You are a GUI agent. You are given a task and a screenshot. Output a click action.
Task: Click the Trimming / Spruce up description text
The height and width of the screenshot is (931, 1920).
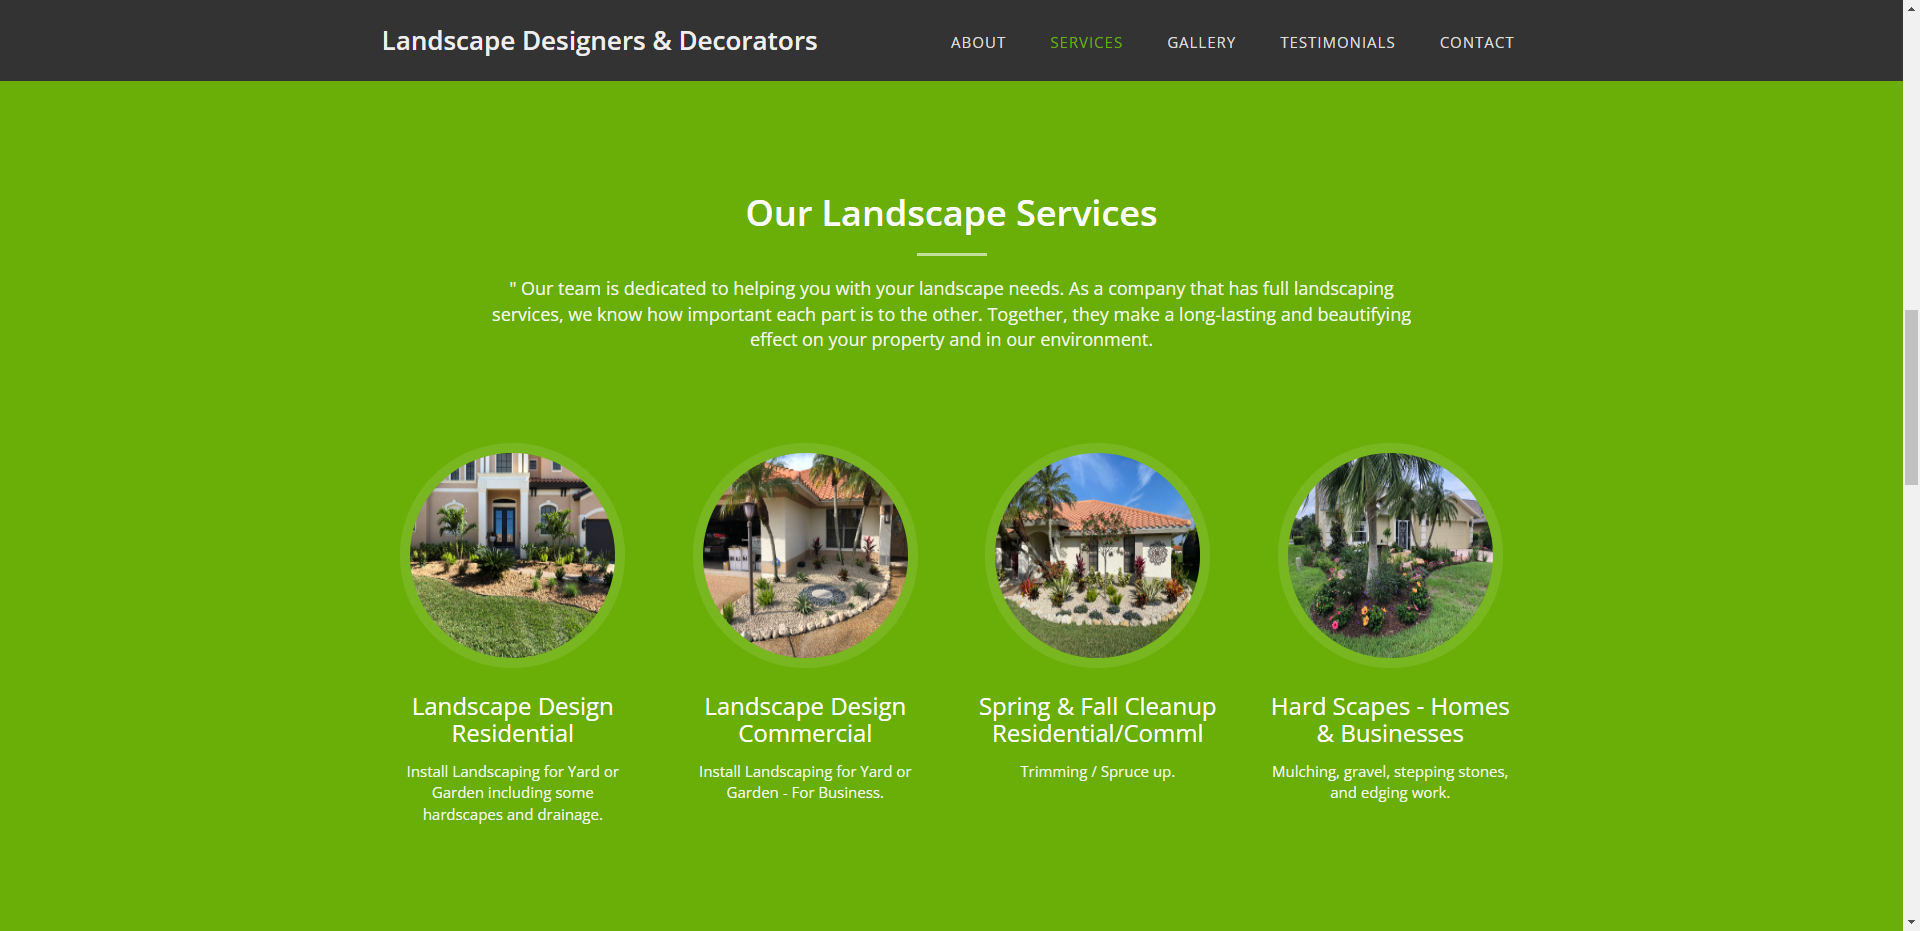1097,772
